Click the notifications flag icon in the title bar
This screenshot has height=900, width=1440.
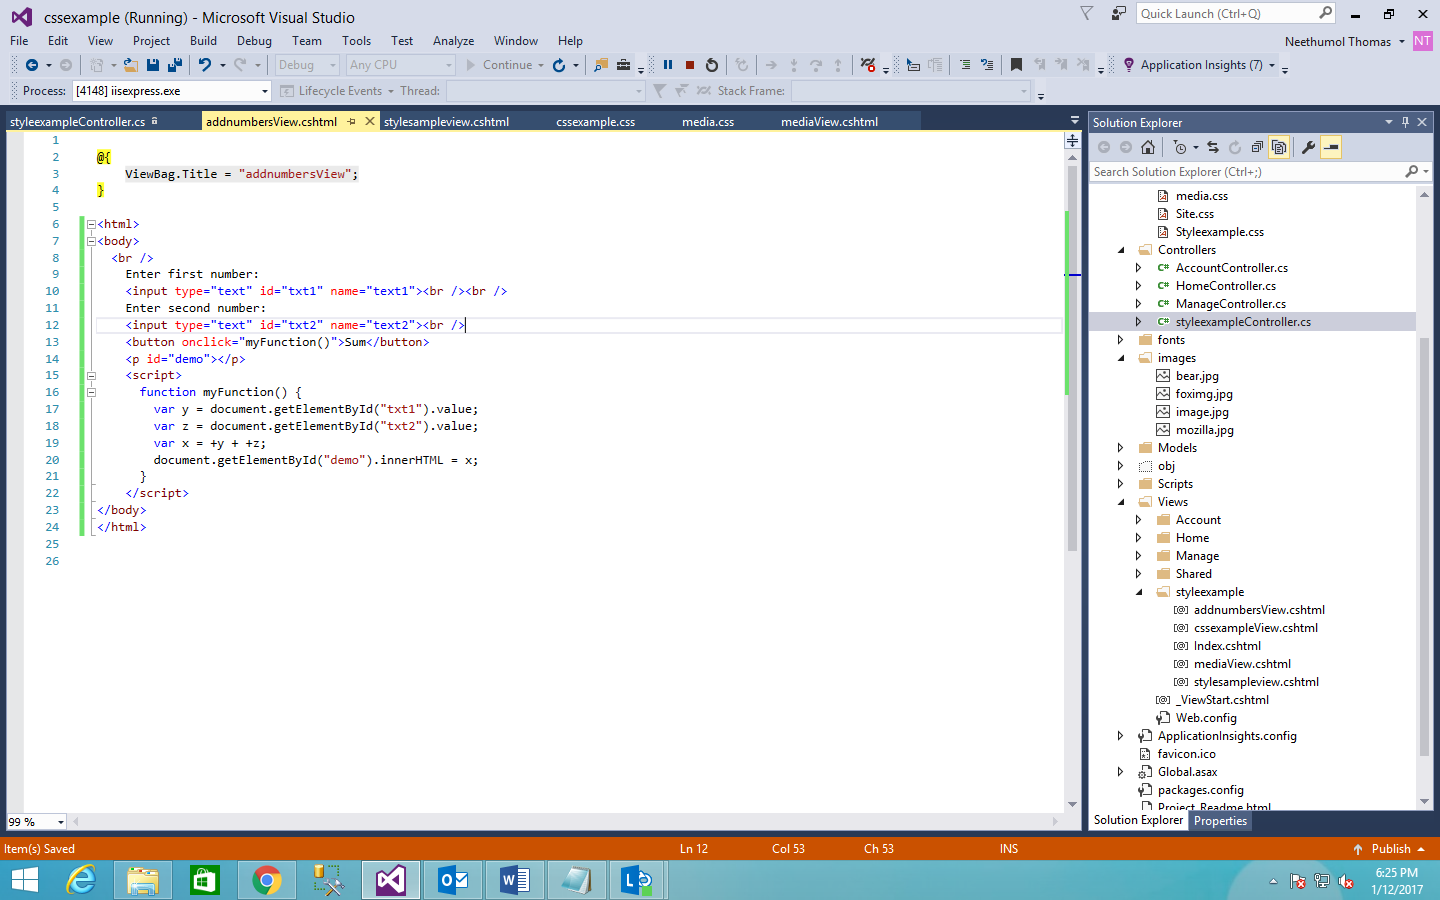pyautogui.click(x=1087, y=13)
